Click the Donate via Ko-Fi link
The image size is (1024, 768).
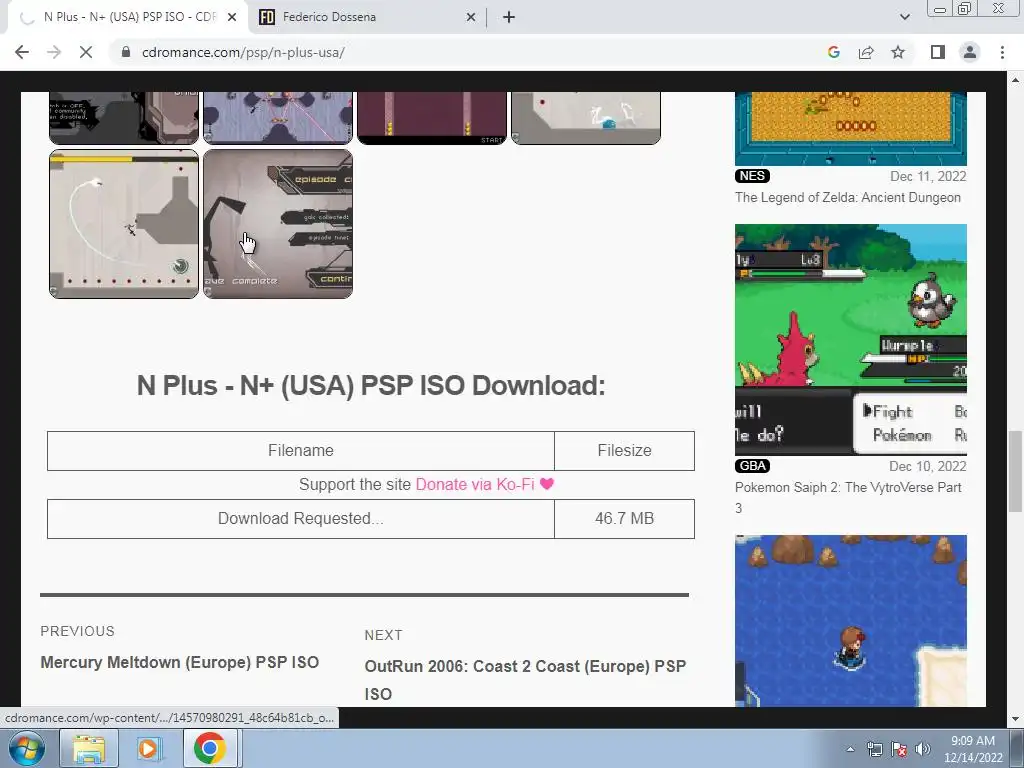(x=485, y=485)
